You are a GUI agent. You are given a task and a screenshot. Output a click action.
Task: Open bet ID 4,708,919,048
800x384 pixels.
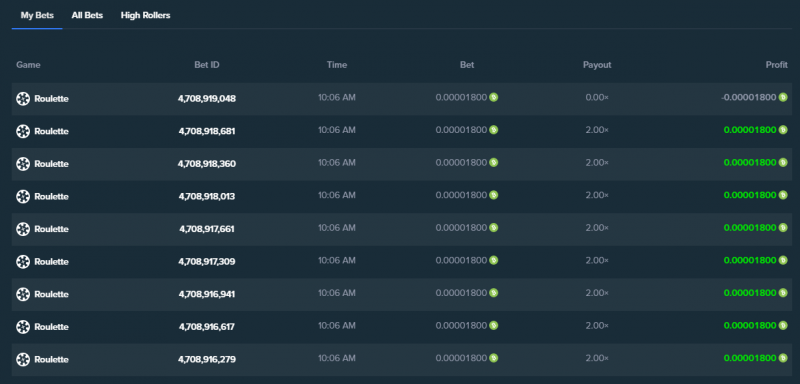pyautogui.click(x=207, y=98)
